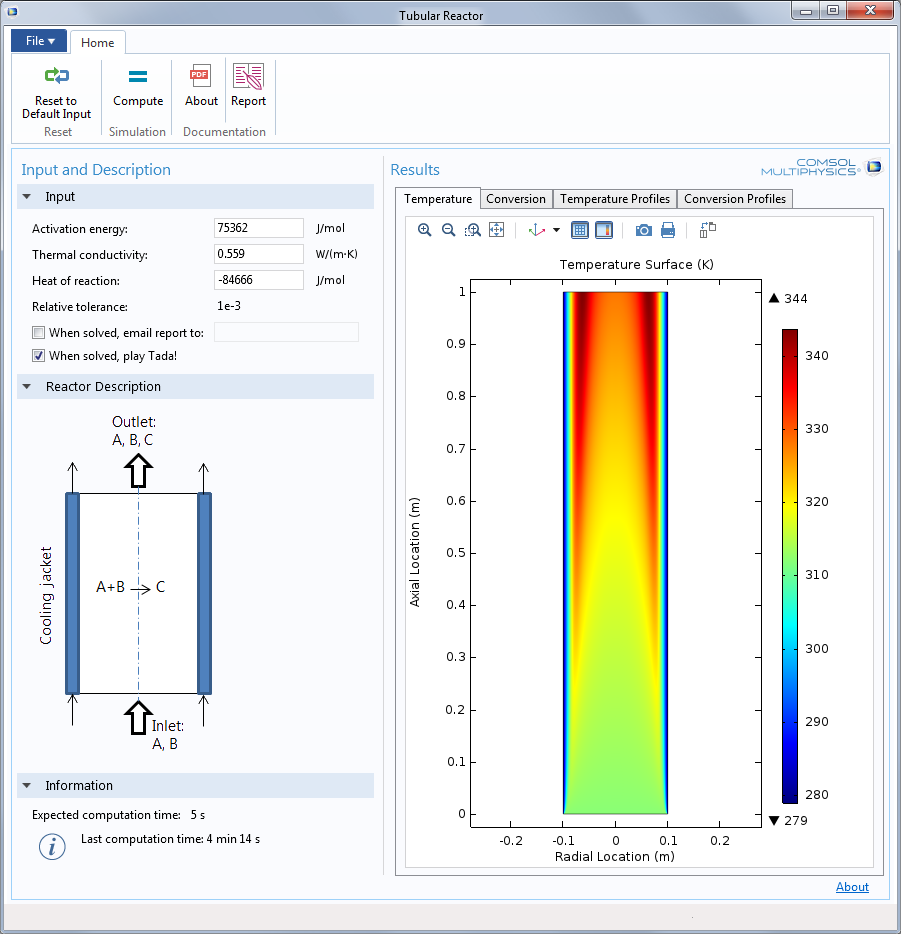
Task: Capture a plot snapshot with the camera icon
Action: [x=643, y=230]
